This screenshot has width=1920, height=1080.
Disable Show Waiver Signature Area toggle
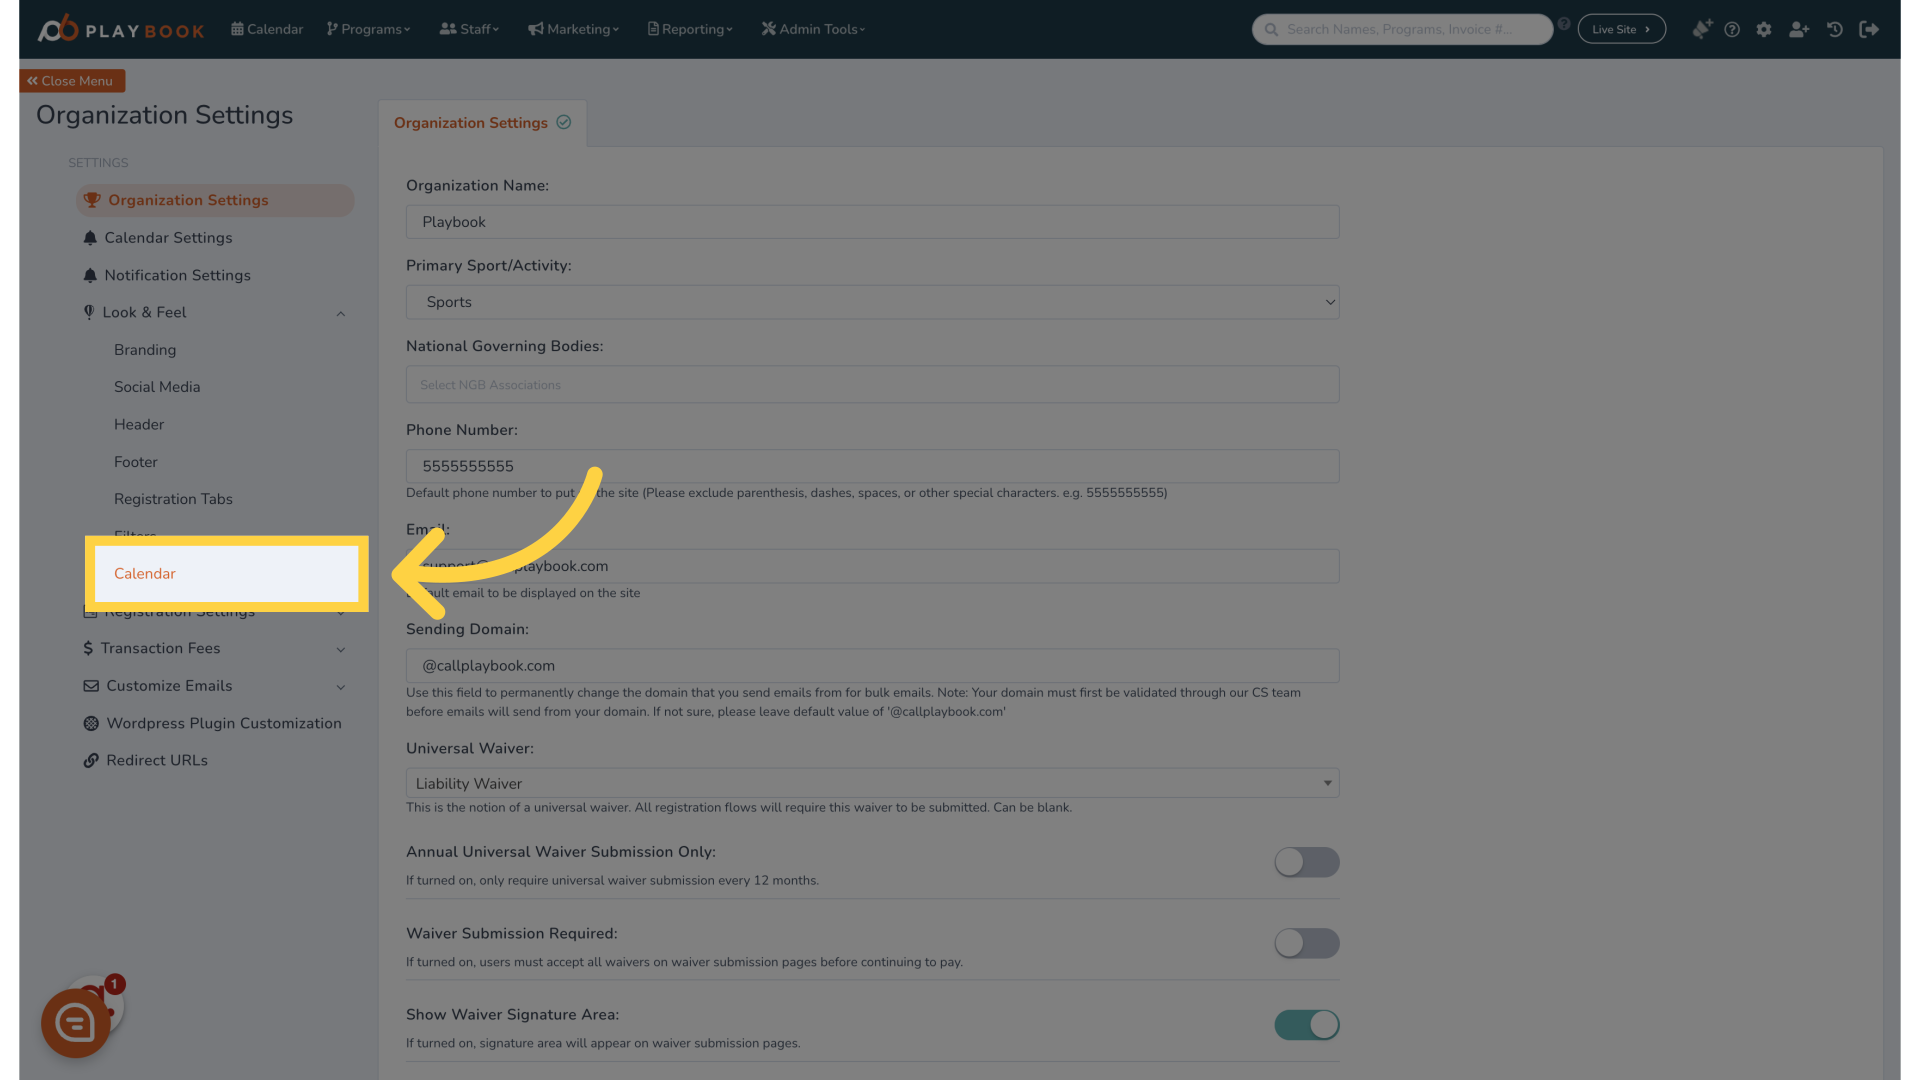pos(1305,1025)
